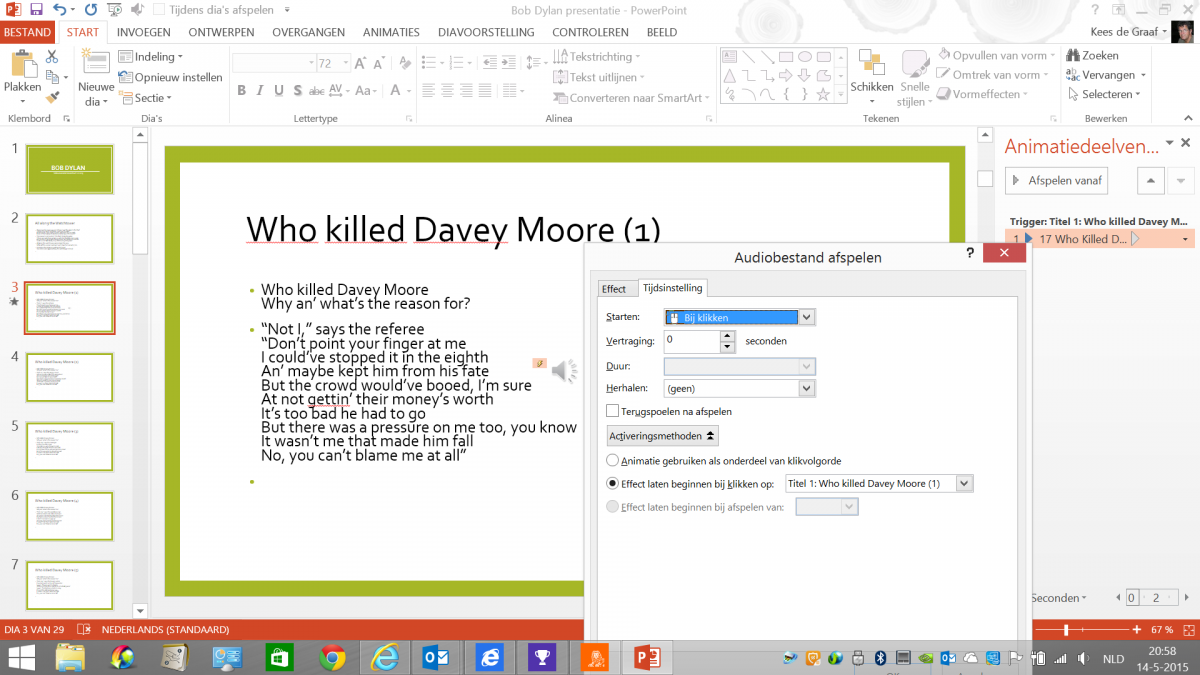Image resolution: width=1200 pixels, height=675 pixels.
Task: Open the ANIMATIES ribbon tab
Action: click(x=392, y=32)
